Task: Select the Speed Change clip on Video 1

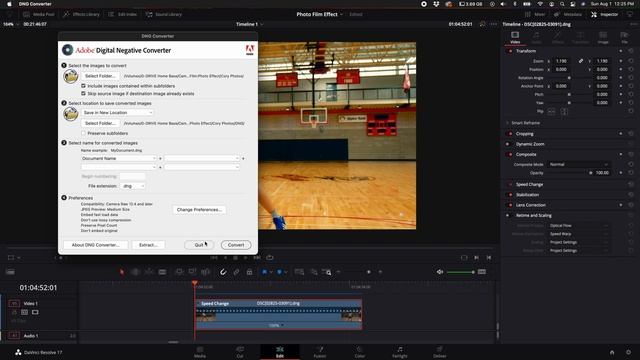Action: (x=278, y=314)
